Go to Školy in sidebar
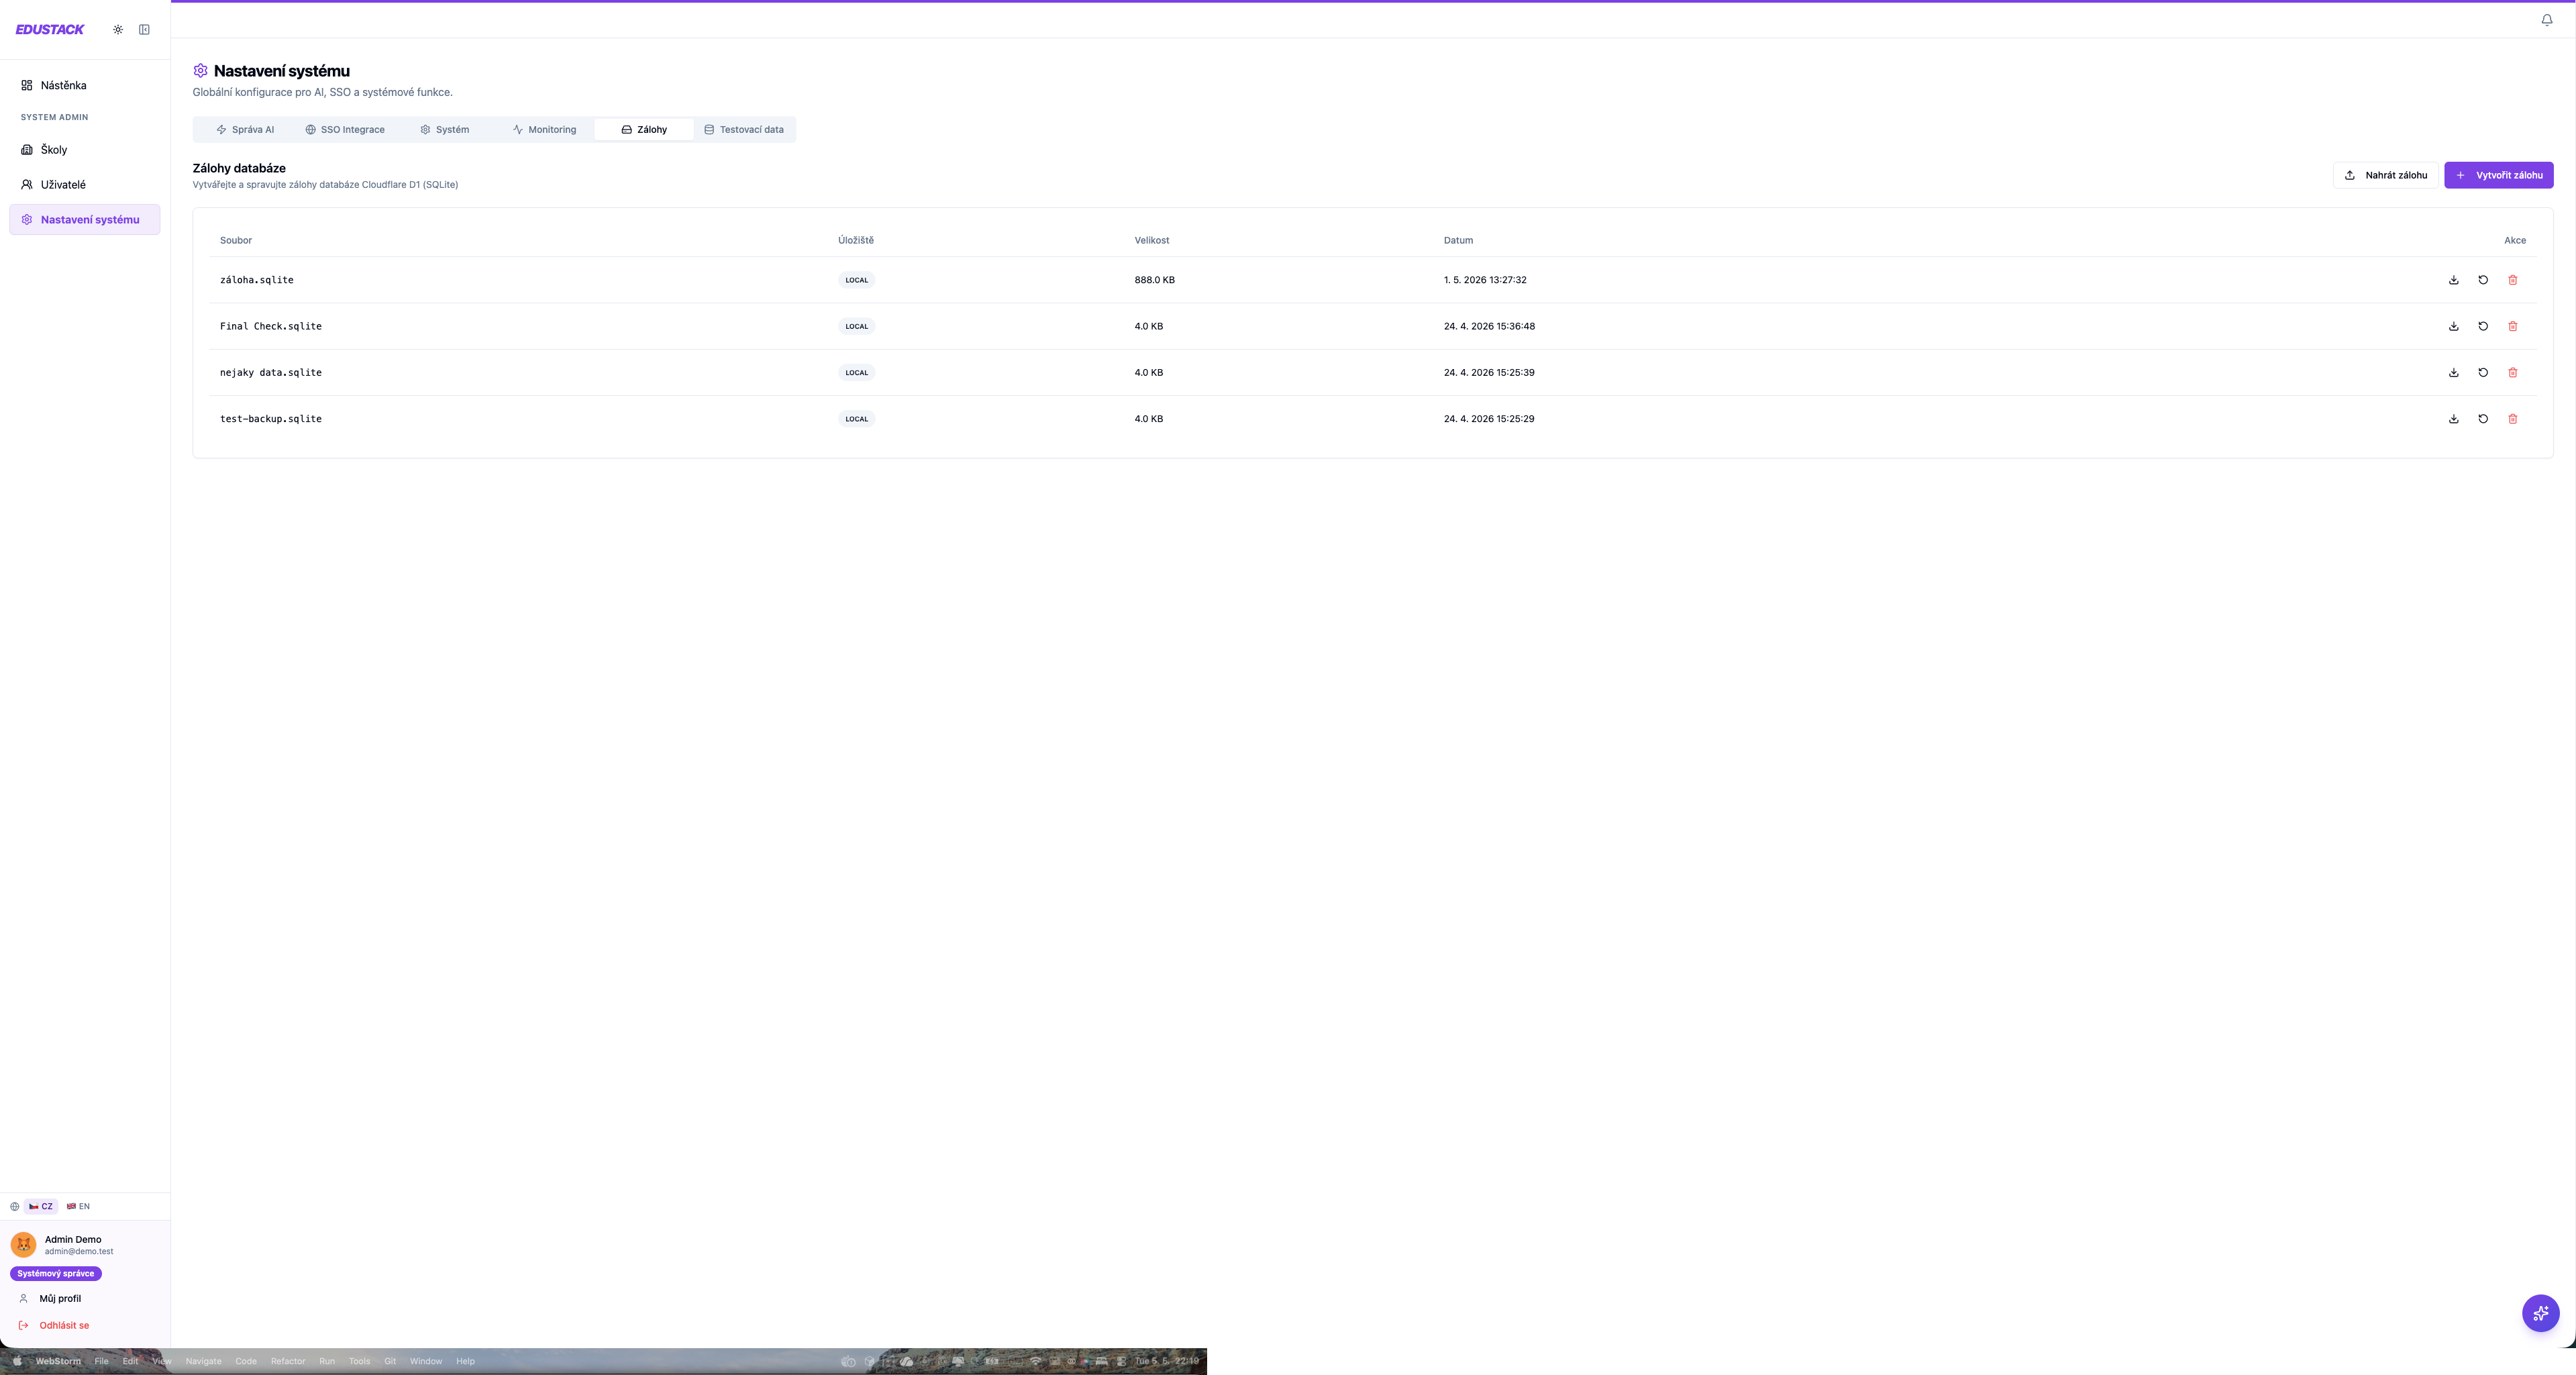Screen dimensions: 2576x1375 (85, 150)
